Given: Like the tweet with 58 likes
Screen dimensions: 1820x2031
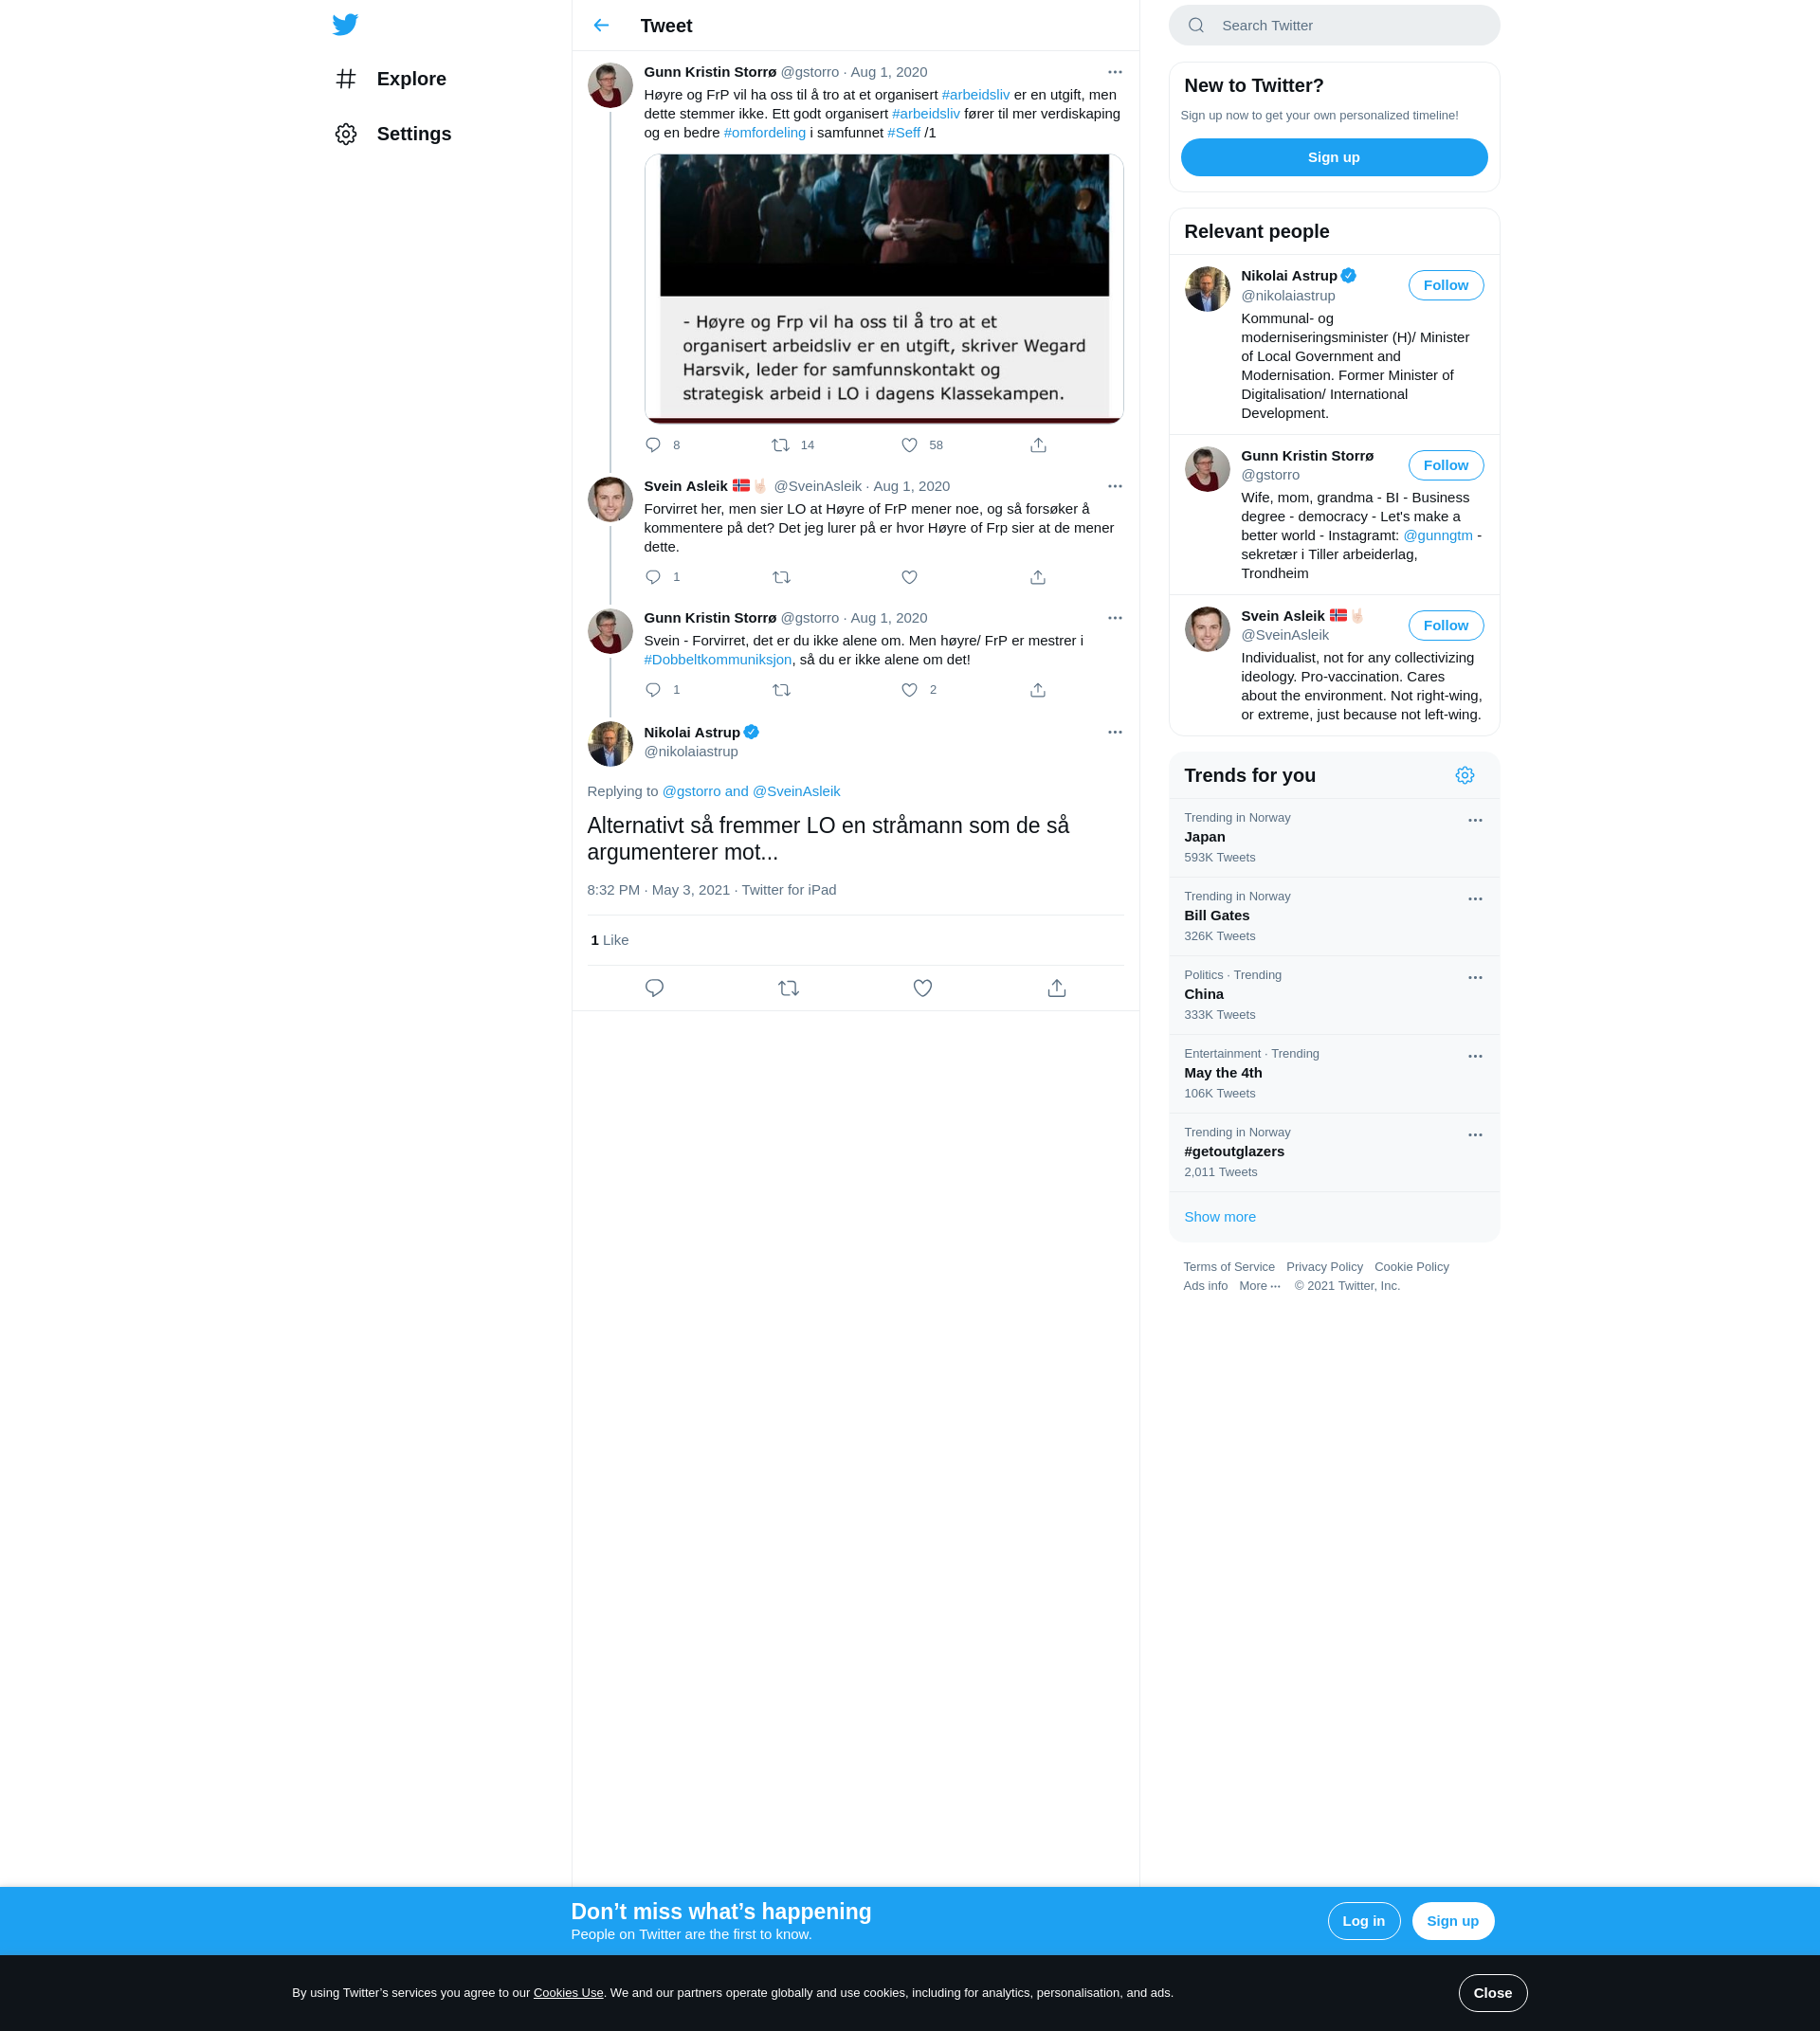Looking at the screenshot, I should pos(909,445).
